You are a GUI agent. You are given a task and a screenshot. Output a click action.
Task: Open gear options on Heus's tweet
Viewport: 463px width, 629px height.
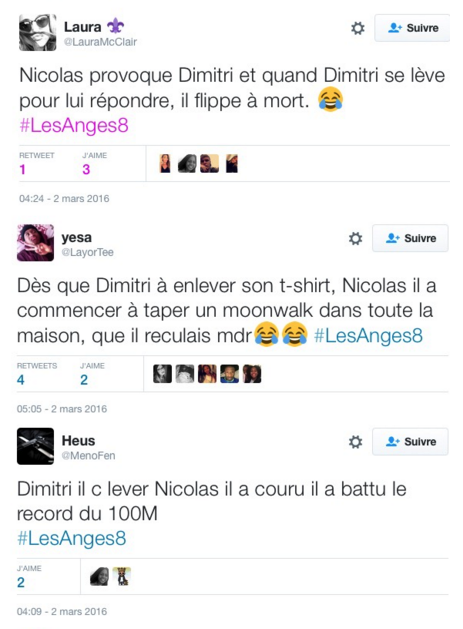point(355,442)
